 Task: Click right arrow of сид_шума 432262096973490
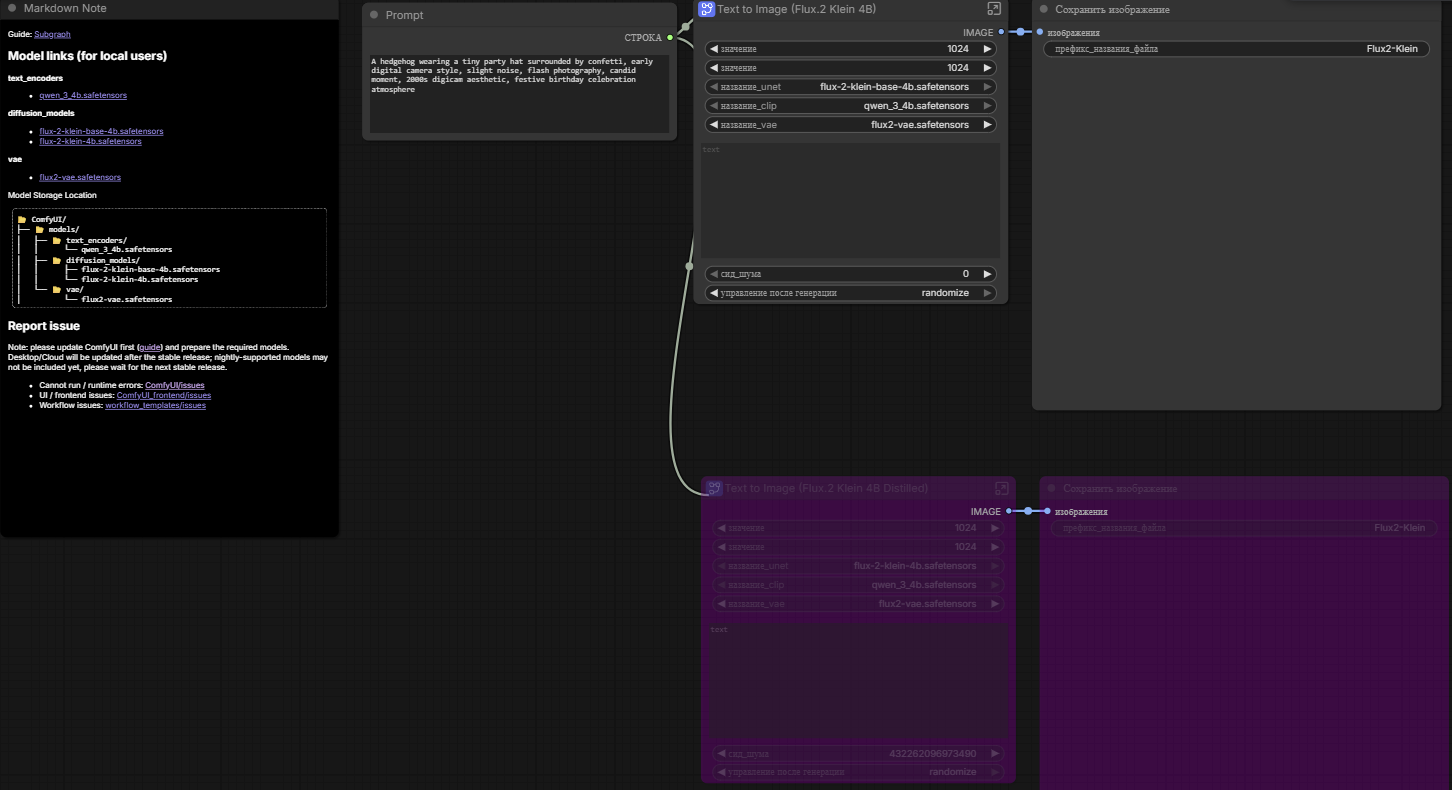995,753
